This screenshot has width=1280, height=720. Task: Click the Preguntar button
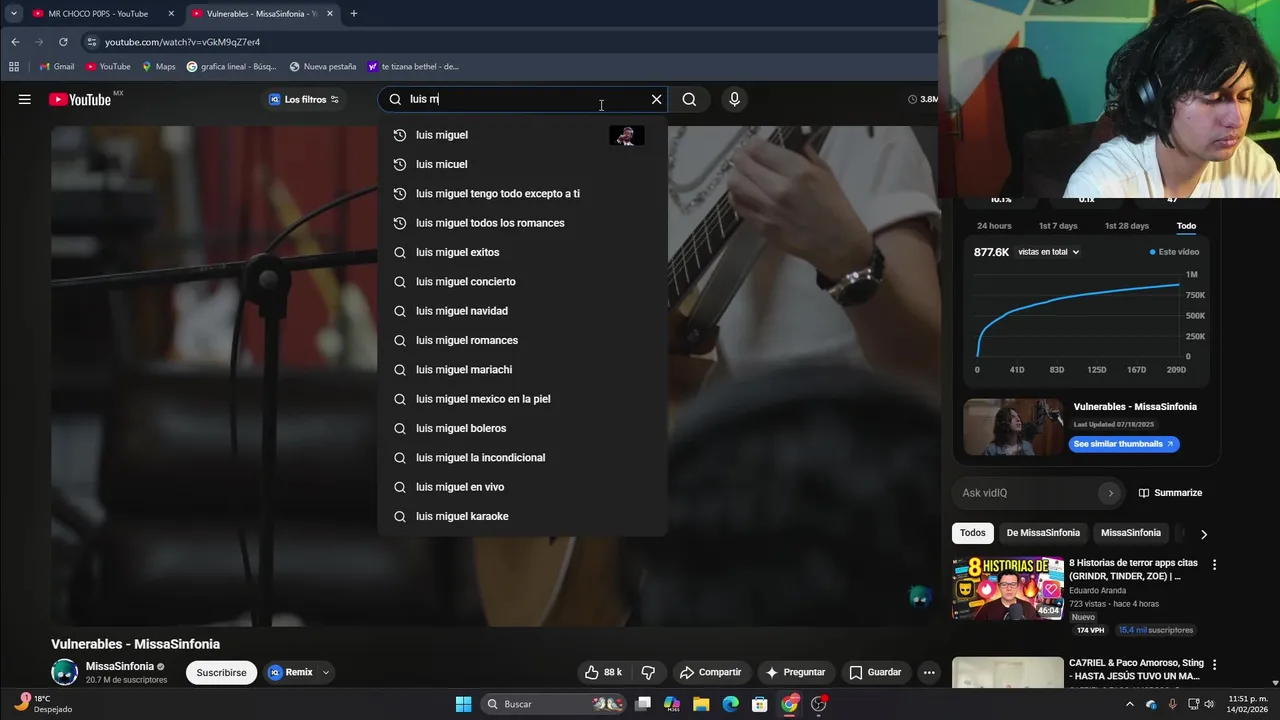795,673
